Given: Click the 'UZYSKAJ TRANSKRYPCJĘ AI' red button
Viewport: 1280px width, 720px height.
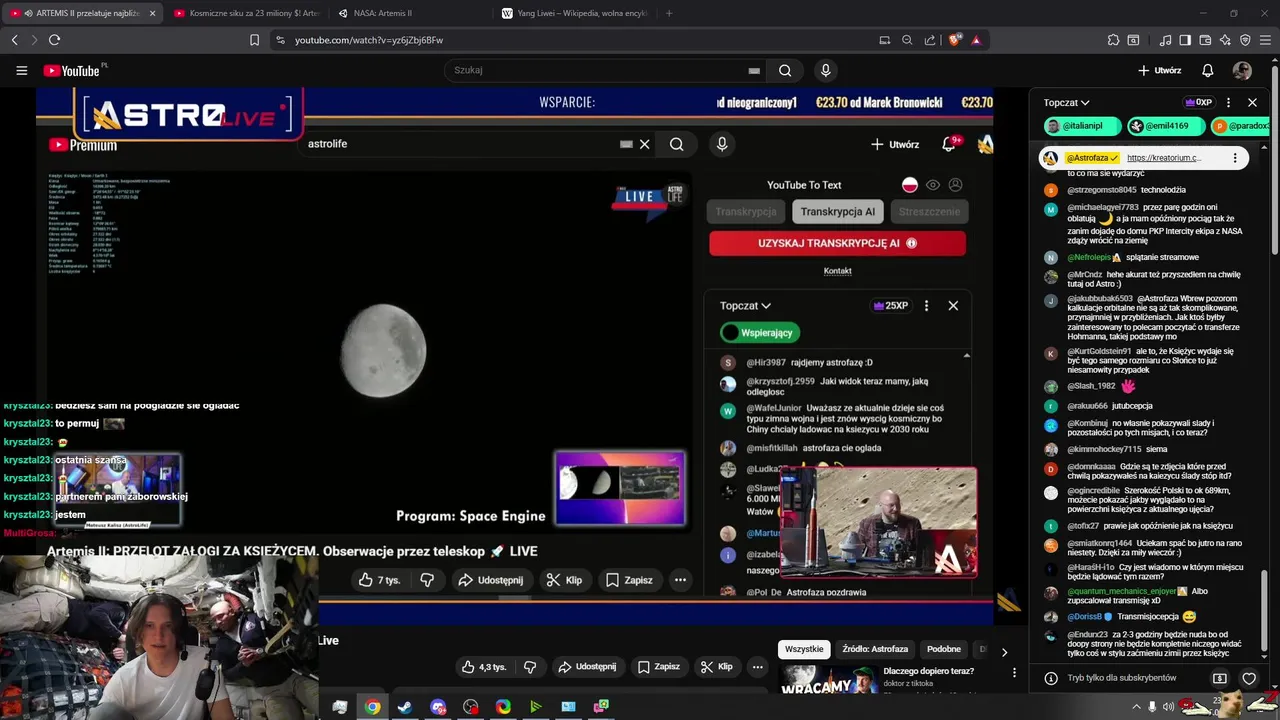Looking at the screenshot, I should (x=838, y=243).
